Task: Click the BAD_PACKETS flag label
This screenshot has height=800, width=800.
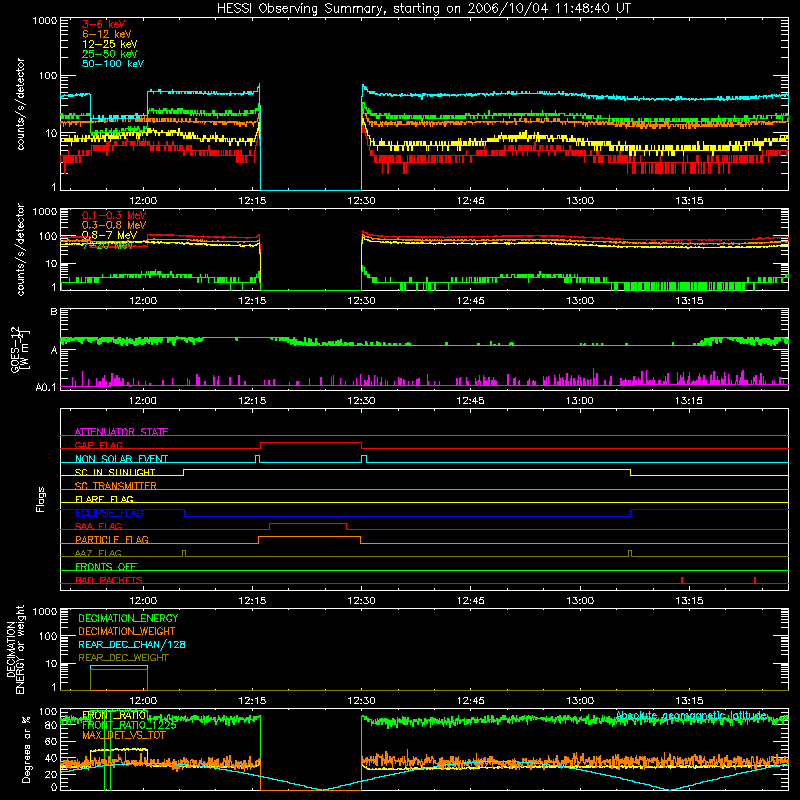Action: tap(109, 580)
